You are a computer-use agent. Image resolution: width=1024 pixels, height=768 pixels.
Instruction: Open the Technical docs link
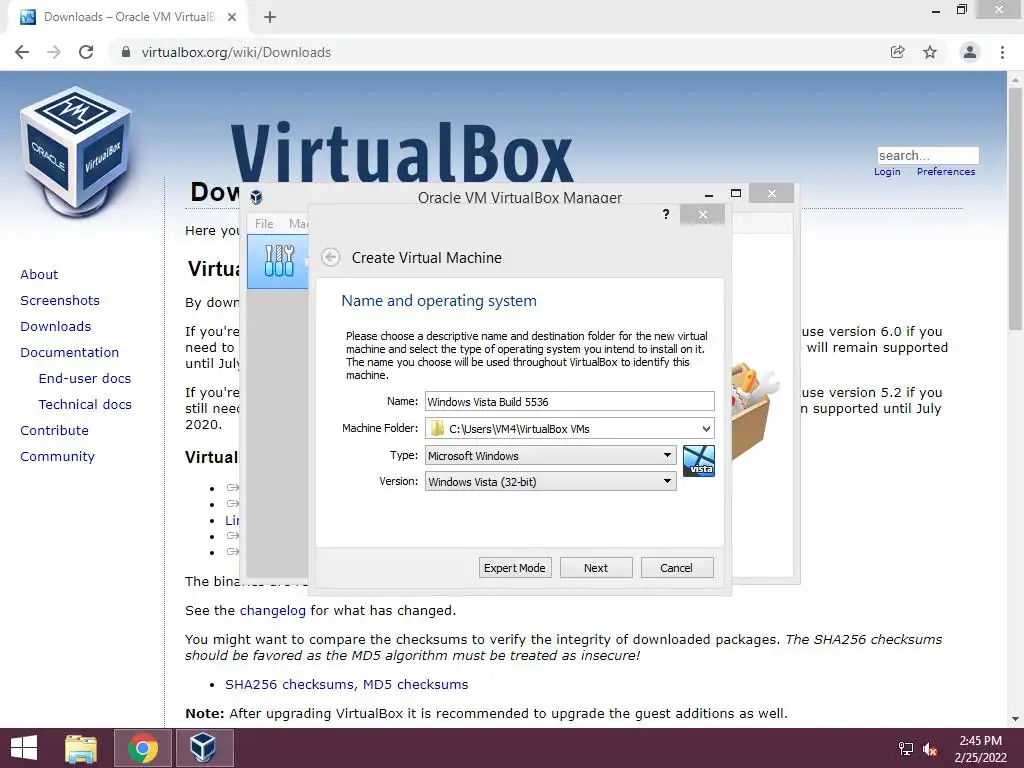tap(85, 405)
